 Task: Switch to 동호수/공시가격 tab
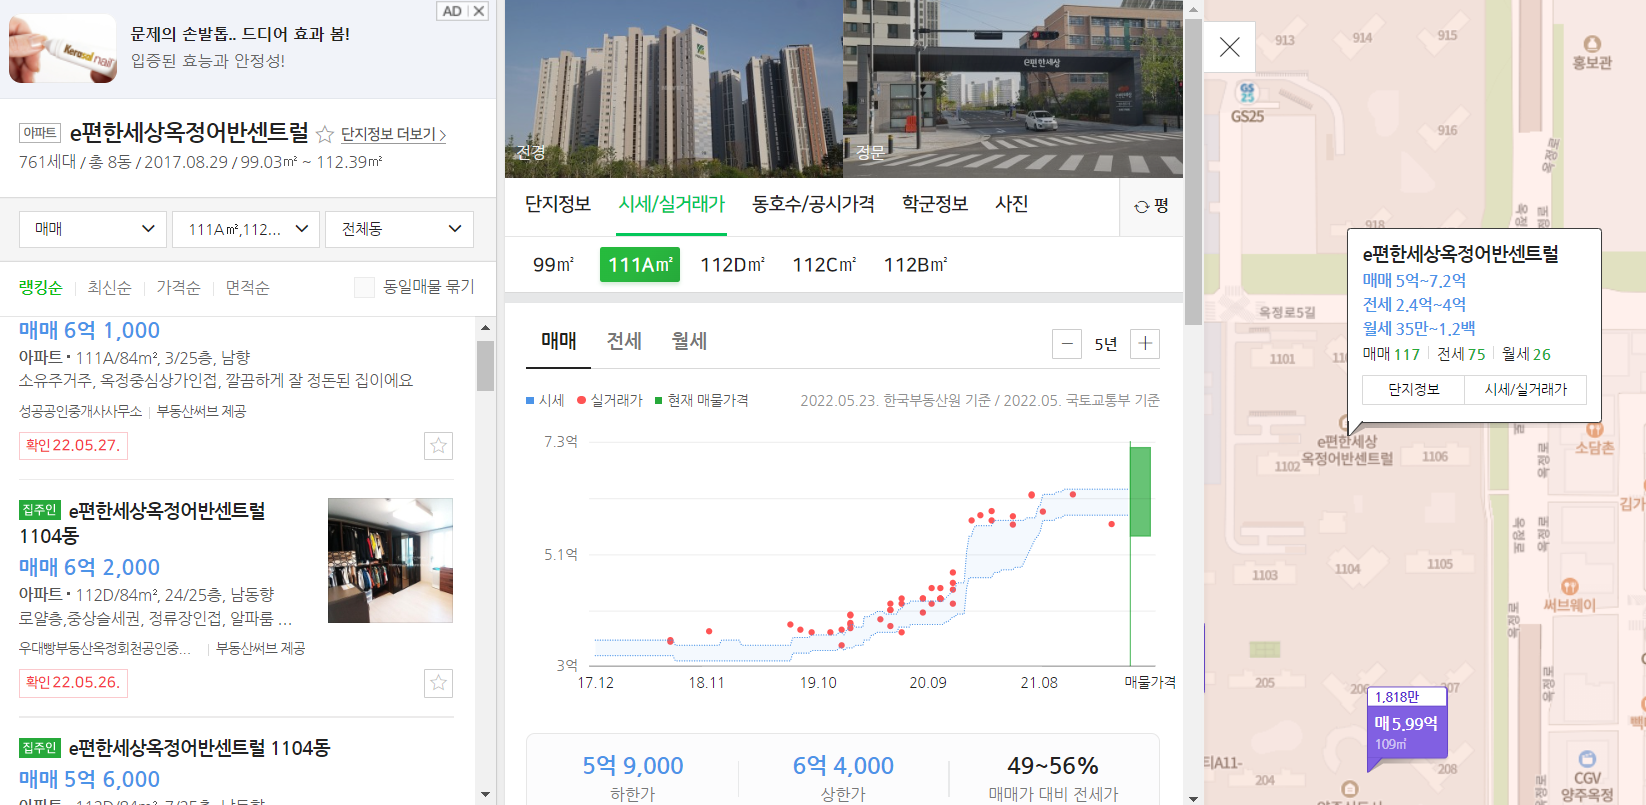[x=813, y=204]
